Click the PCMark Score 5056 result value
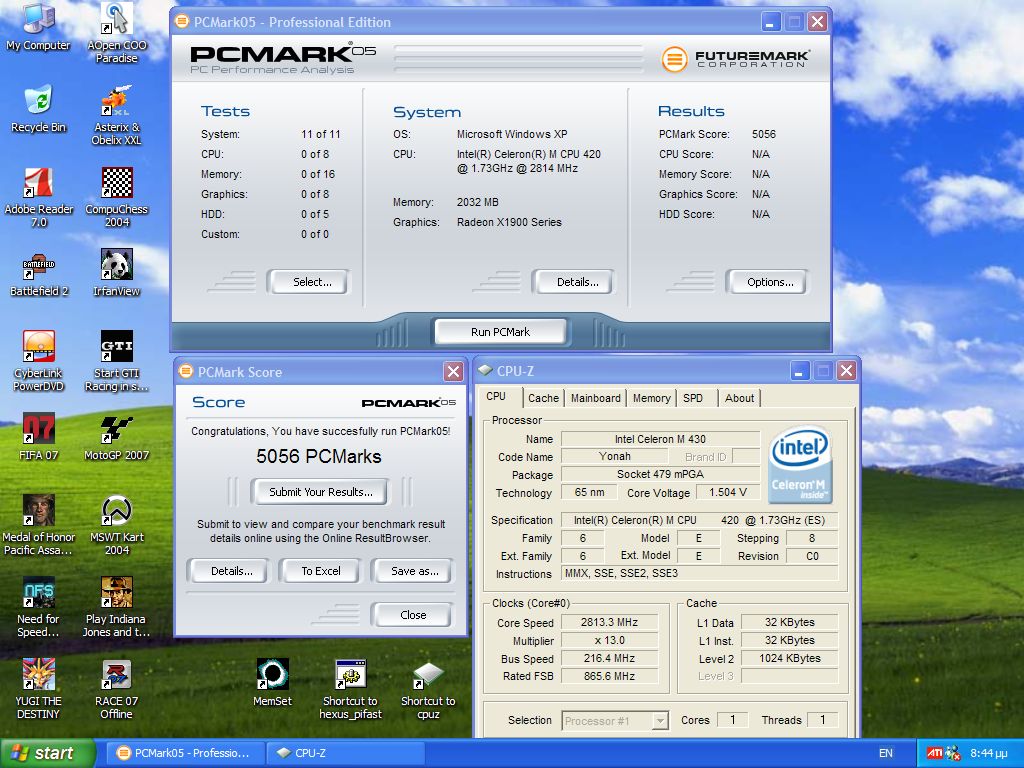The width and height of the screenshot is (1024, 768). pyautogui.click(x=763, y=134)
